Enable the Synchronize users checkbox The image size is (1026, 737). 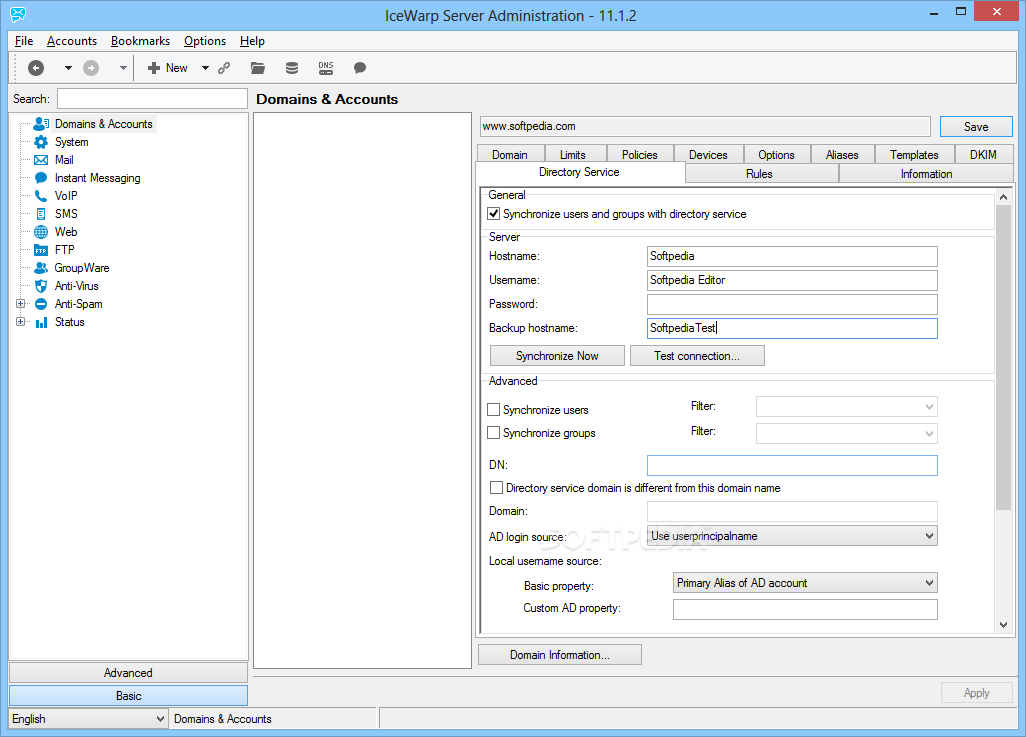[x=494, y=410]
